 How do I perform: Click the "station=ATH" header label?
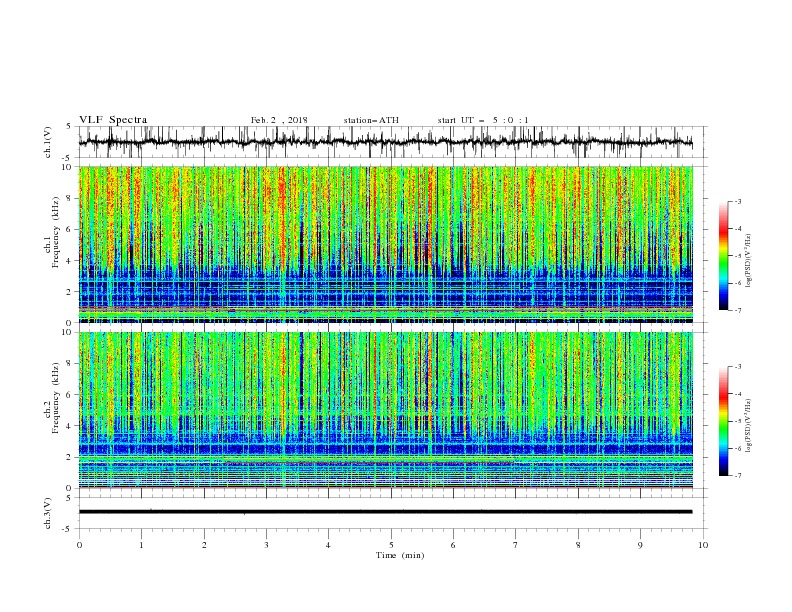[x=371, y=120]
